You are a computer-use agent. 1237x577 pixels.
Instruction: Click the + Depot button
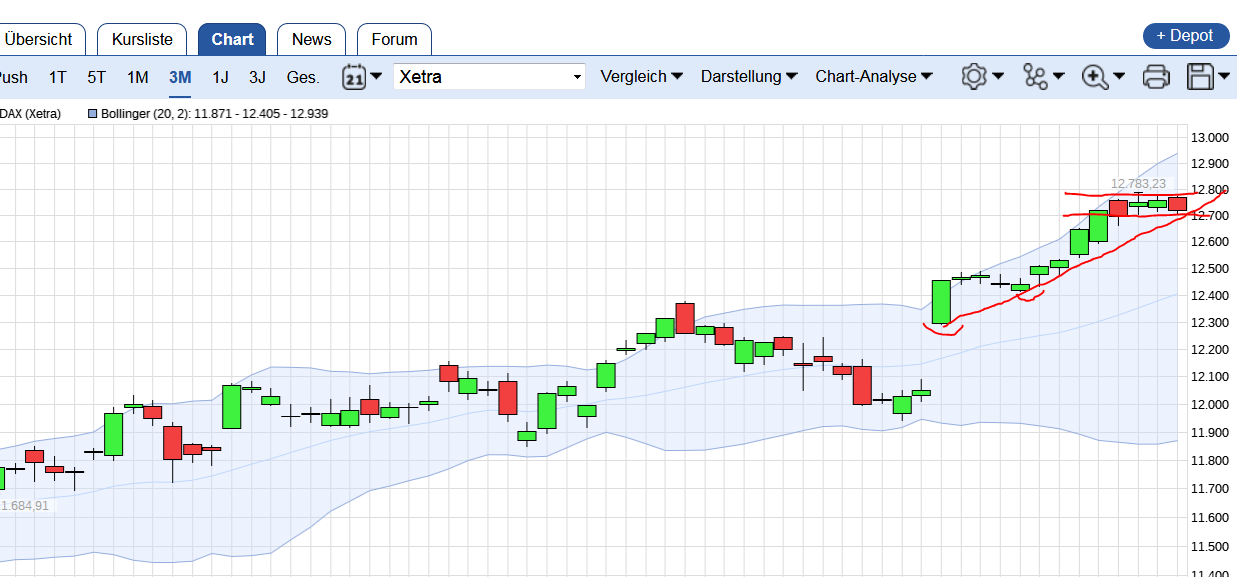pos(1185,35)
